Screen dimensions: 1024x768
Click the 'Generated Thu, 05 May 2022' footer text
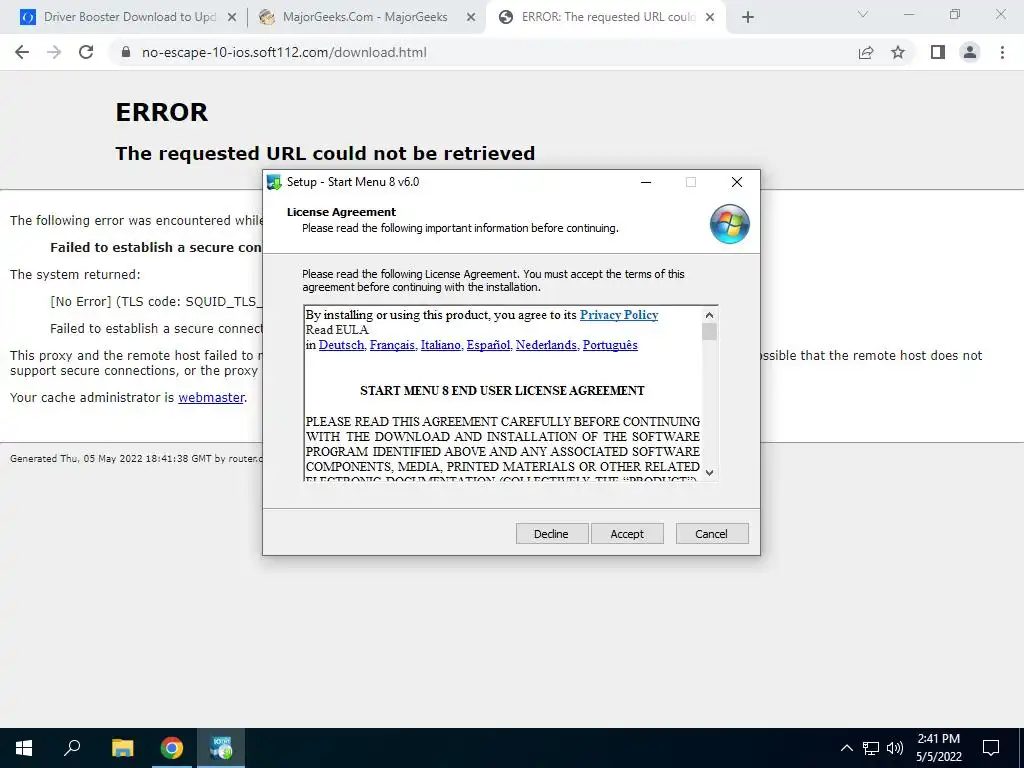(136, 458)
